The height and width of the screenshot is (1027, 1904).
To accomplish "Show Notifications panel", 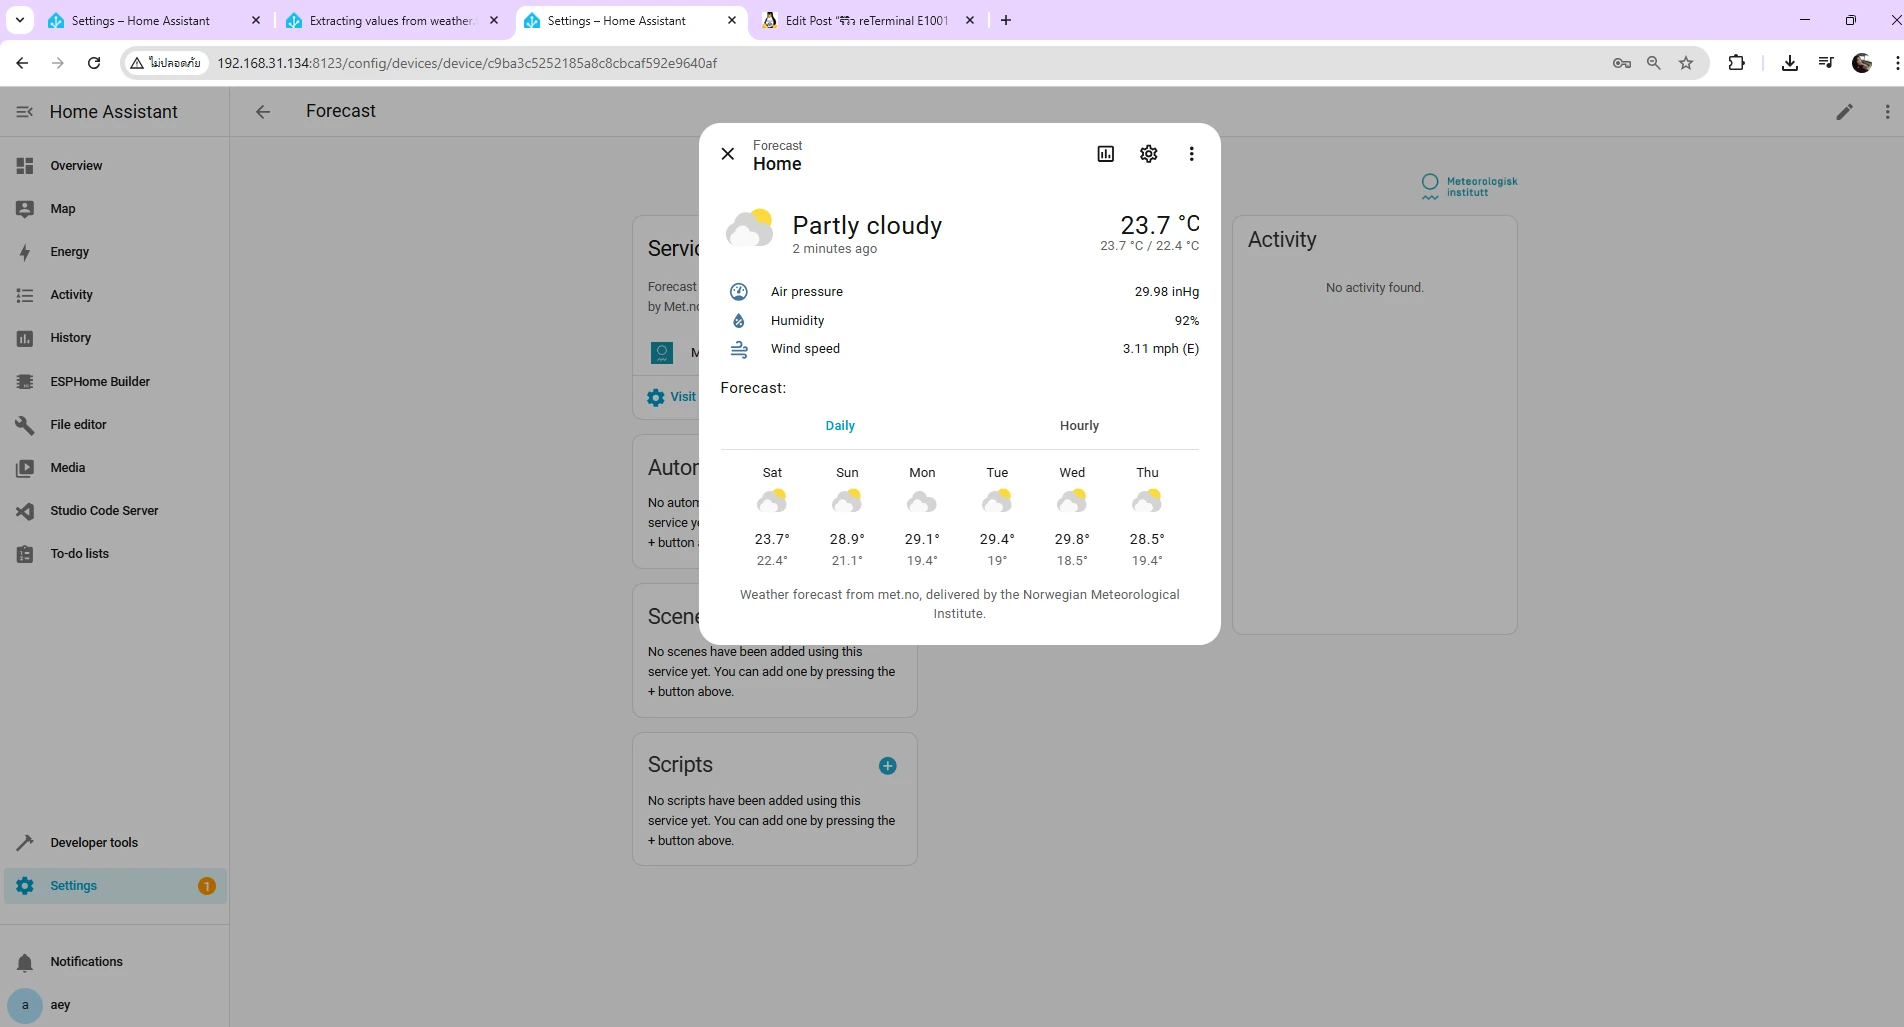I will pos(86,962).
